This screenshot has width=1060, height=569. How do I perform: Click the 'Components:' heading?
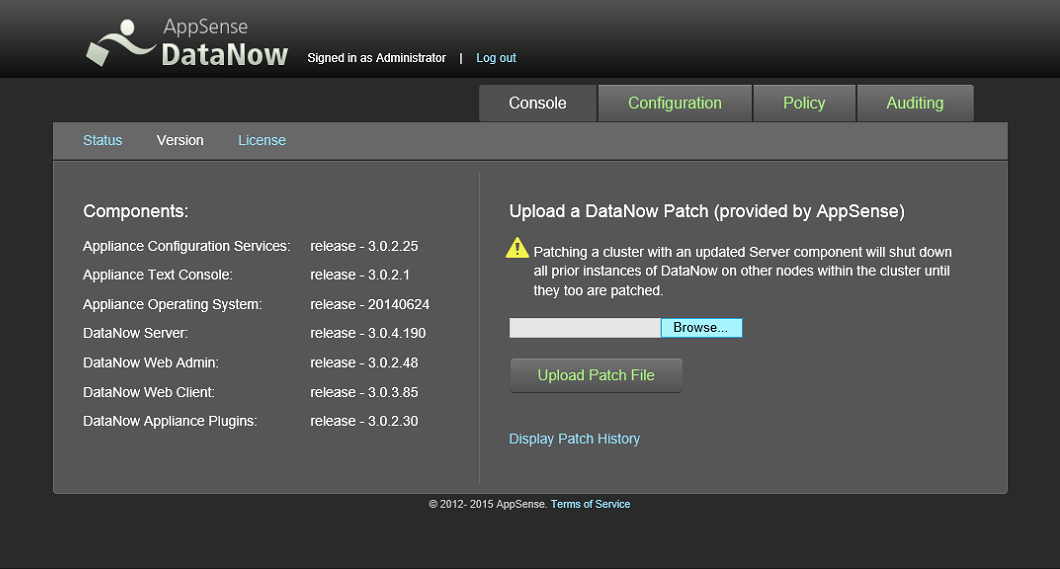click(x=135, y=212)
